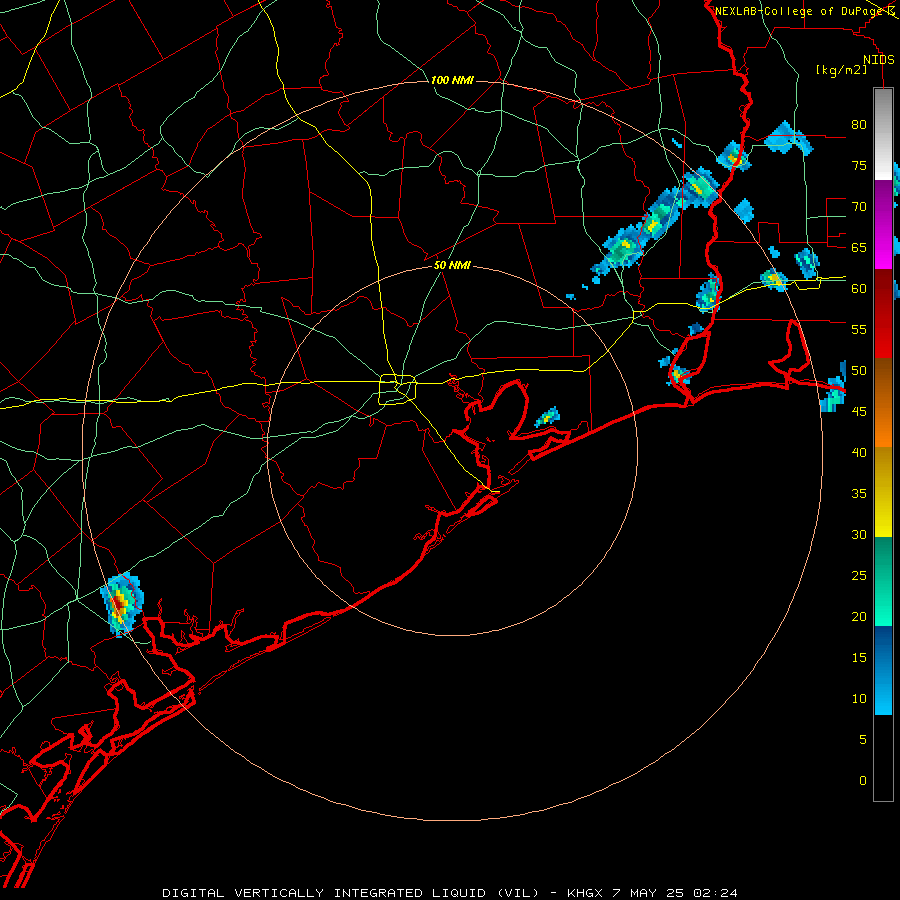Click the "15" value on the VIL scale
900x900 pixels.
pos(859,658)
